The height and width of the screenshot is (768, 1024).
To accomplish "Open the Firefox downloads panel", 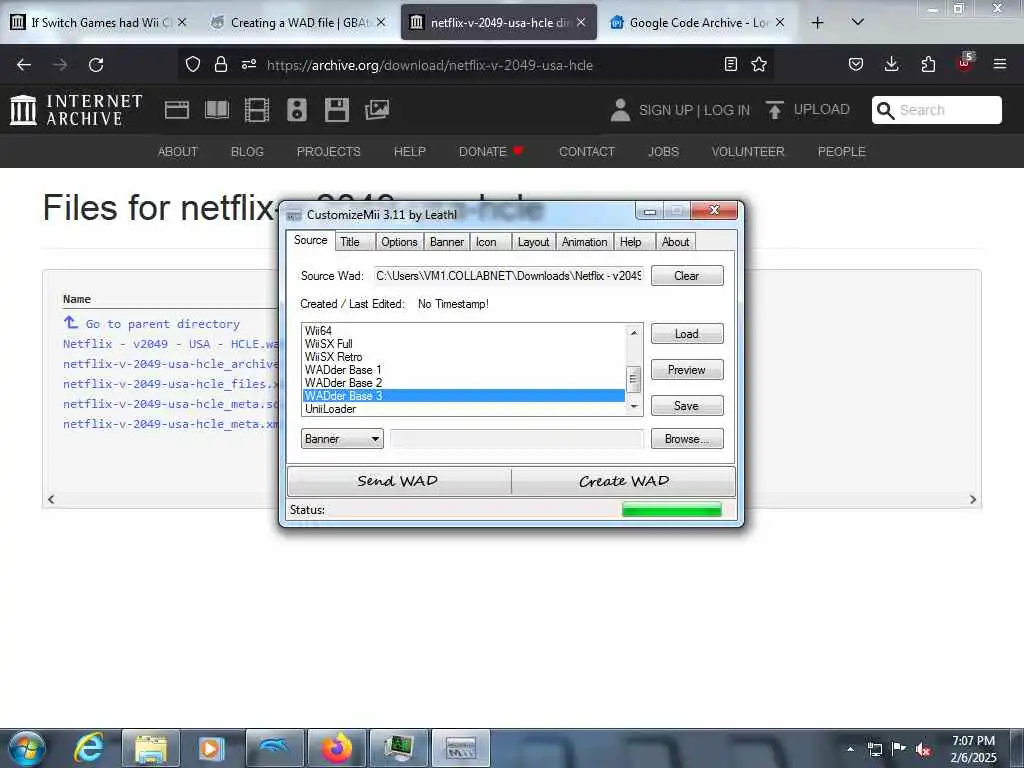I will [891, 64].
